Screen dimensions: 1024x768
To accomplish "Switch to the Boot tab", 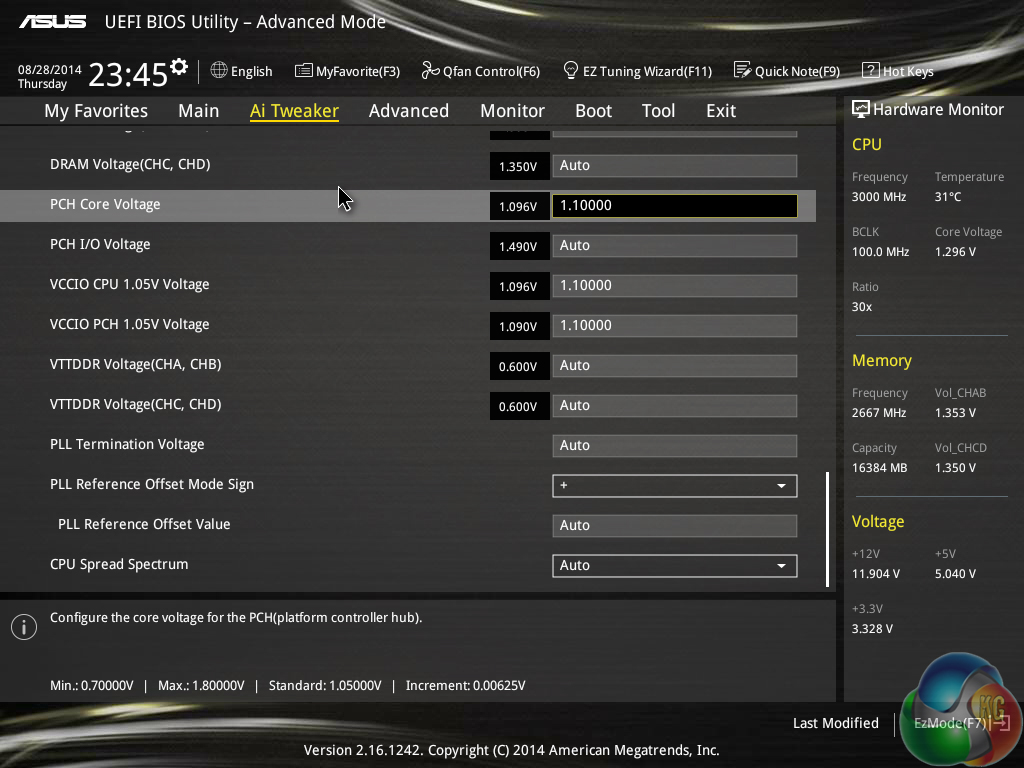I will [593, 110].
